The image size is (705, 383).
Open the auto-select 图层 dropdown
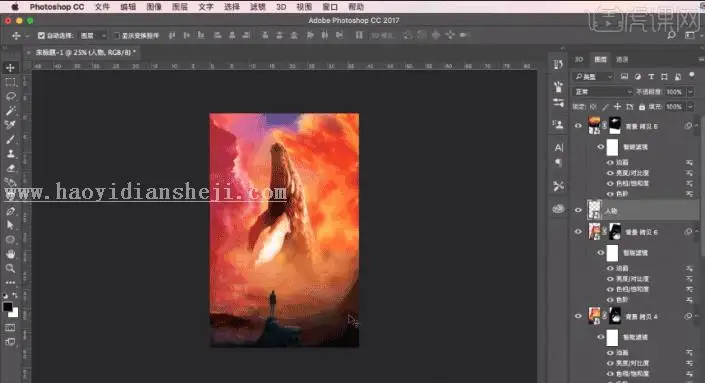tap(93, 35)
